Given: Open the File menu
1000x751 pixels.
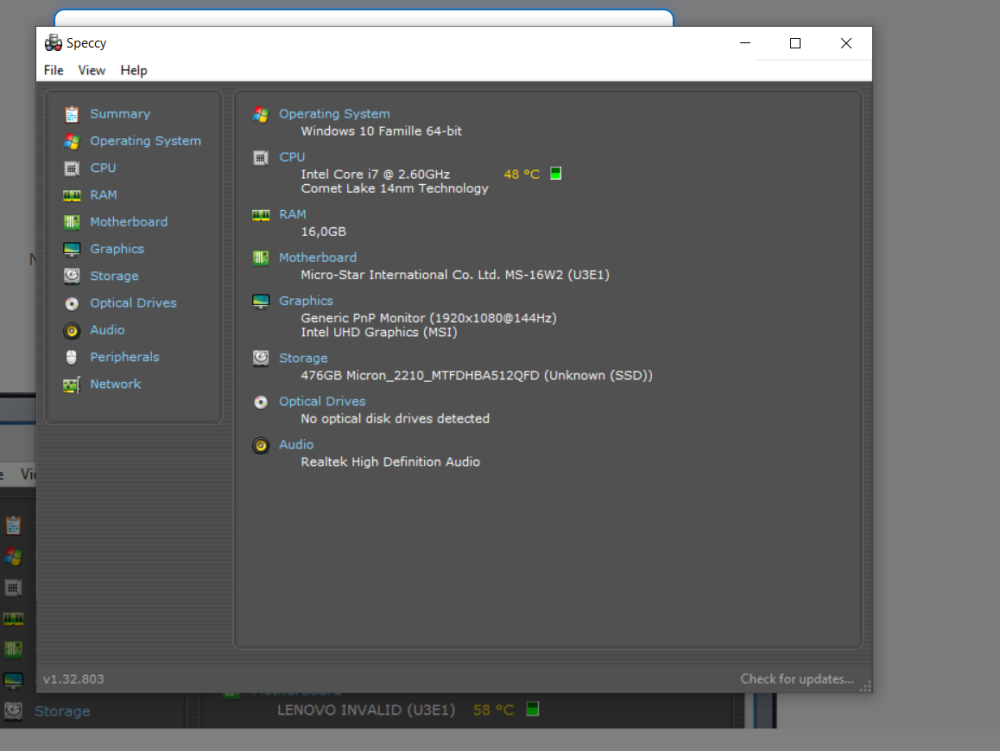Looking at the screenshot, I should click(54, 70).
